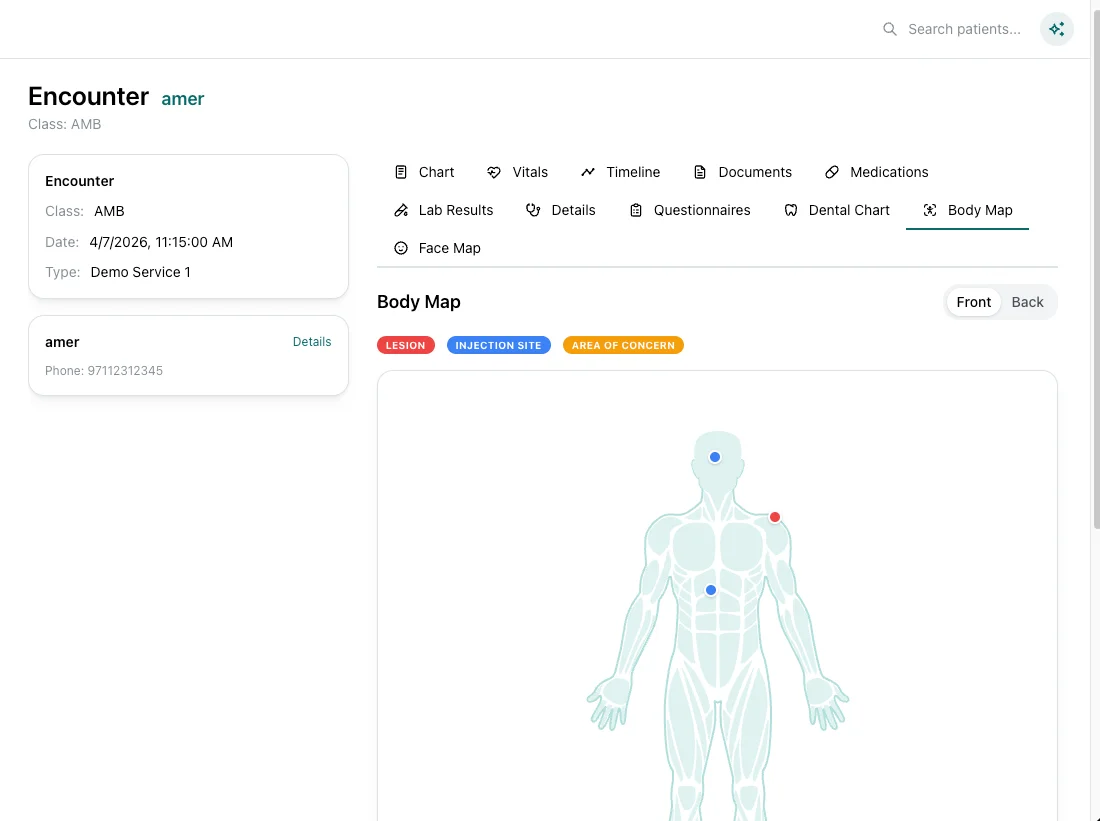The width and height of the screenshot is (1100, 821).
Task: Open the Vitals heart icon tab
Action: click(x=494, y=172)
